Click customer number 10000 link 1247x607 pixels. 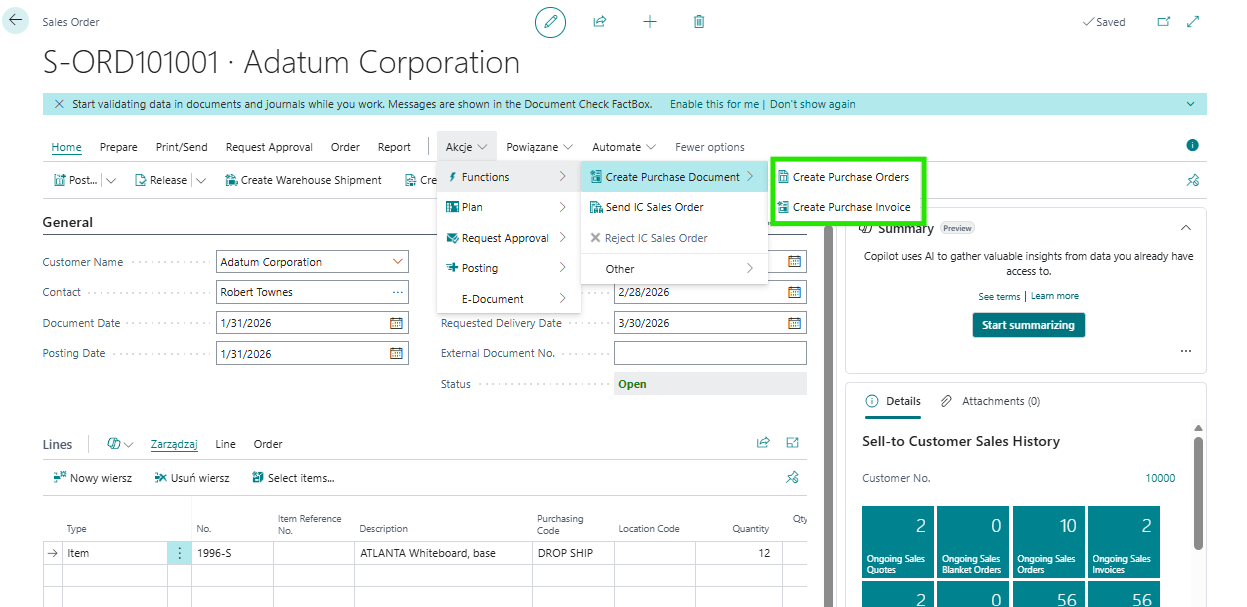[x=1160, y=478]
